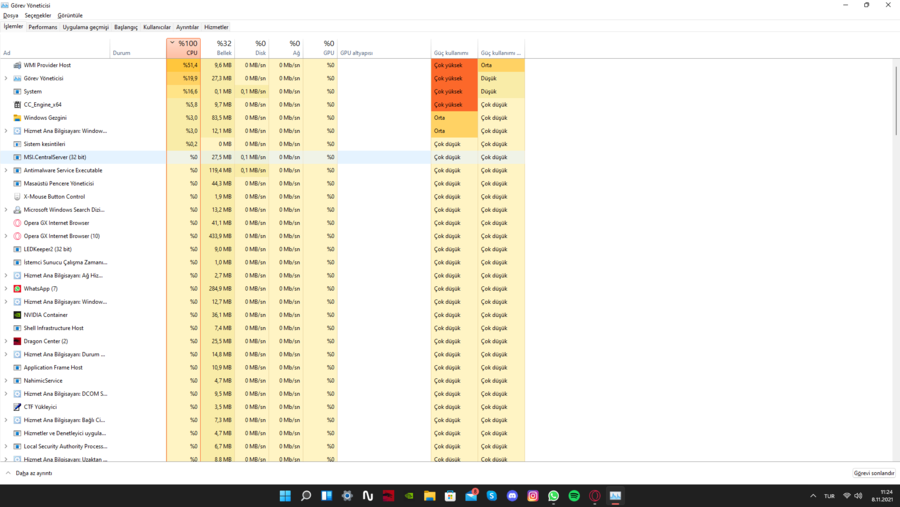Click the X-Mouse Button Control icon
This screenshot has height=507, width=900.
pos(17,196)
